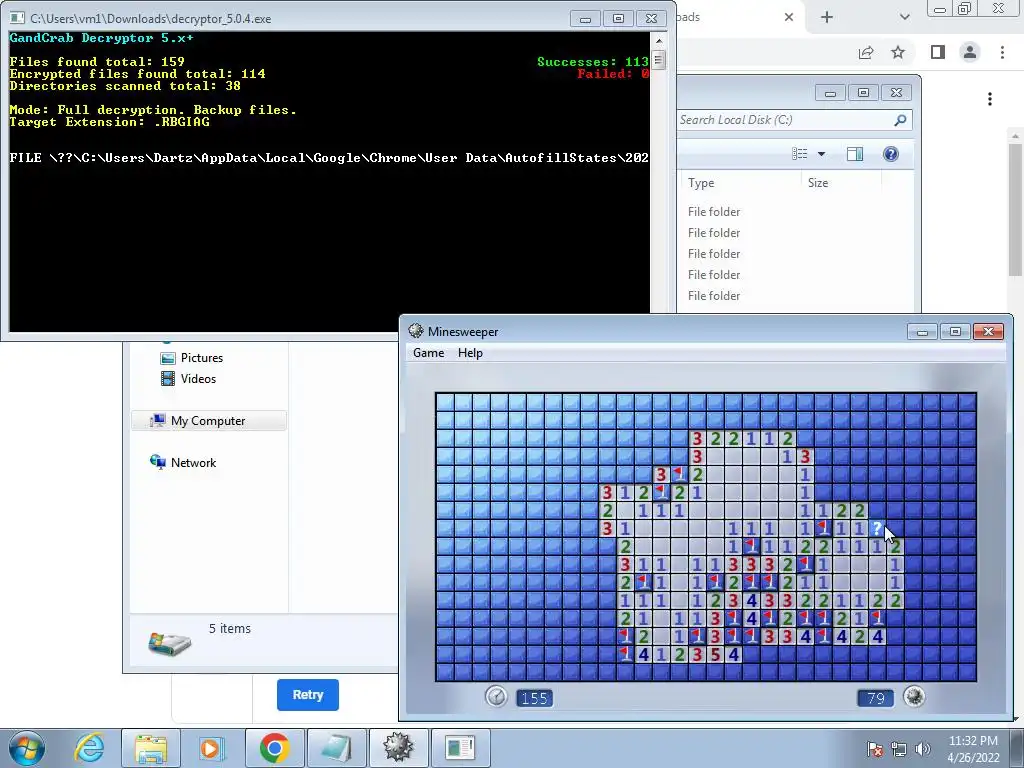Screen dimensions: 1024x768
Task: Bookmark this page with the star icon
Action: [x=898, y=52]
